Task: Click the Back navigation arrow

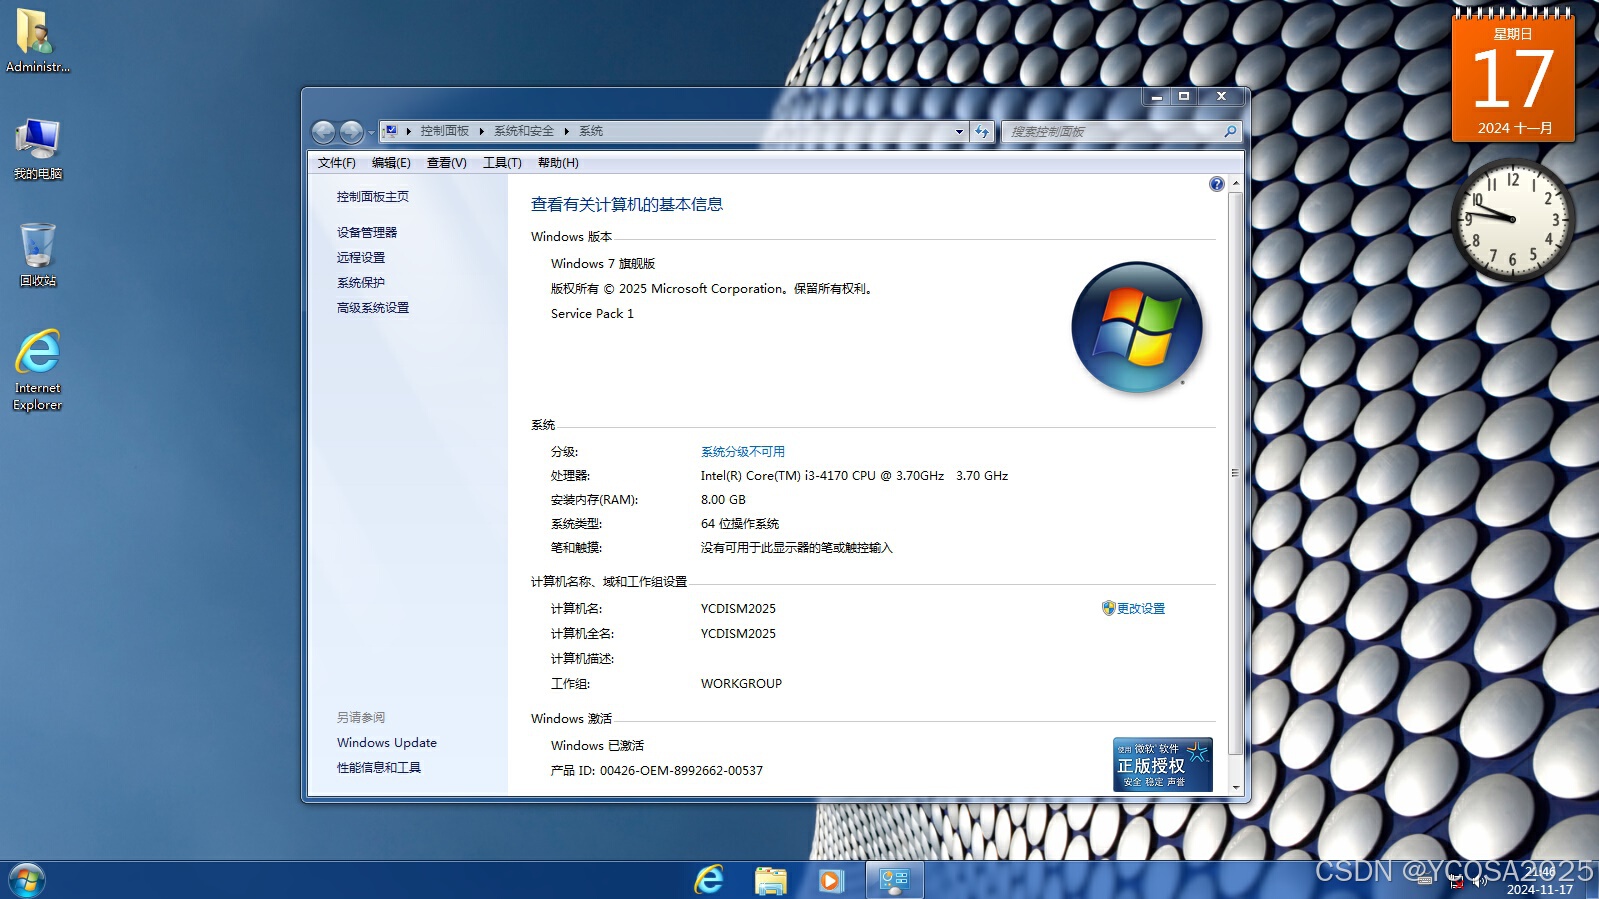Action: coord(323,132)
